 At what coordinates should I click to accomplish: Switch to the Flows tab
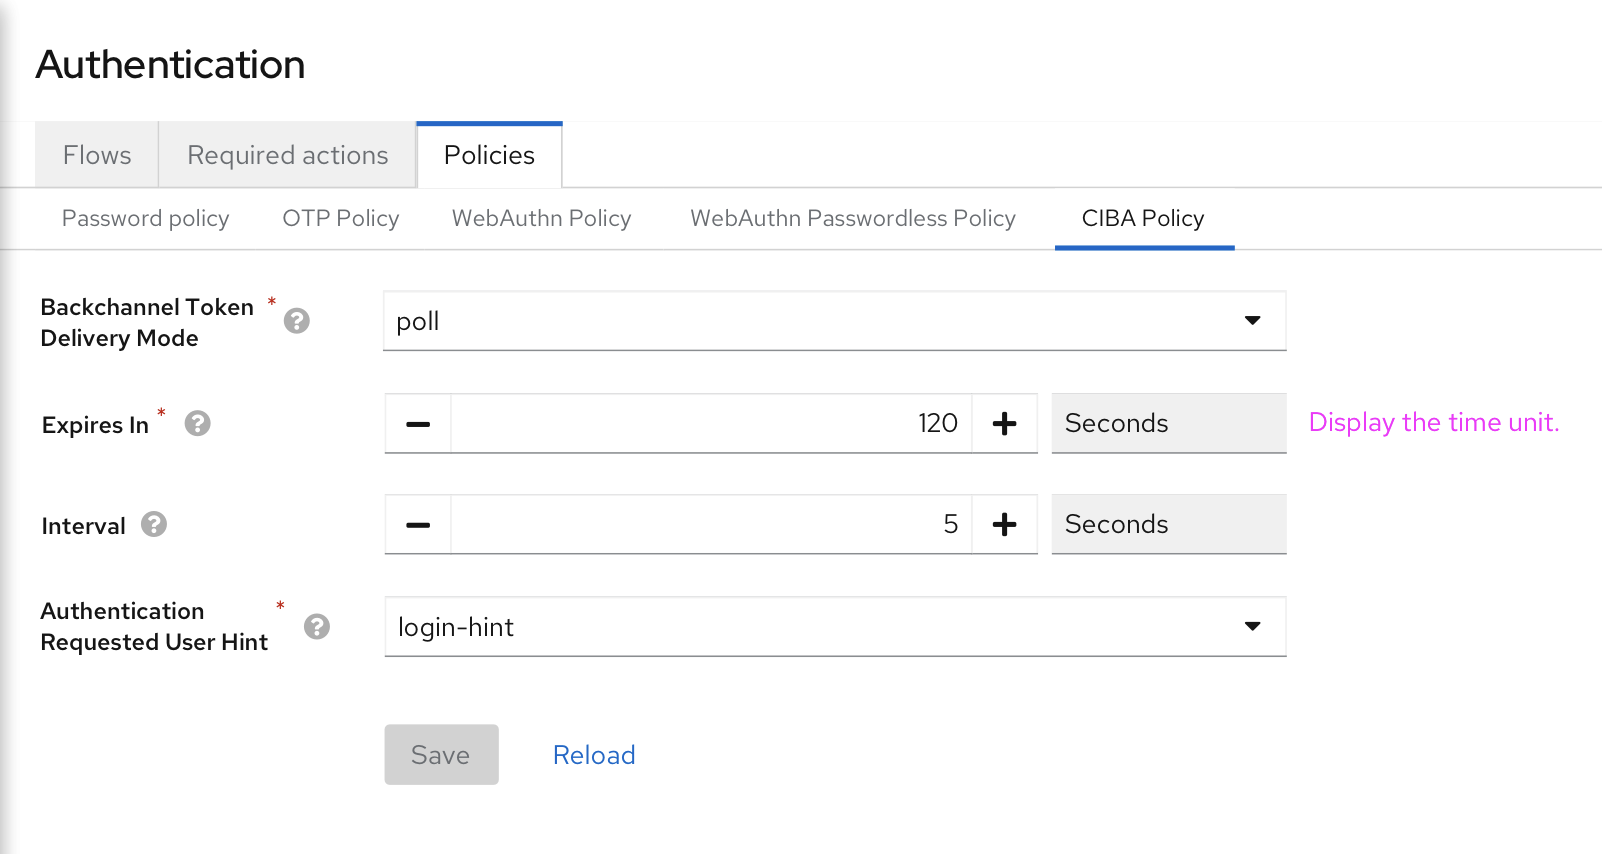(96, 154)
